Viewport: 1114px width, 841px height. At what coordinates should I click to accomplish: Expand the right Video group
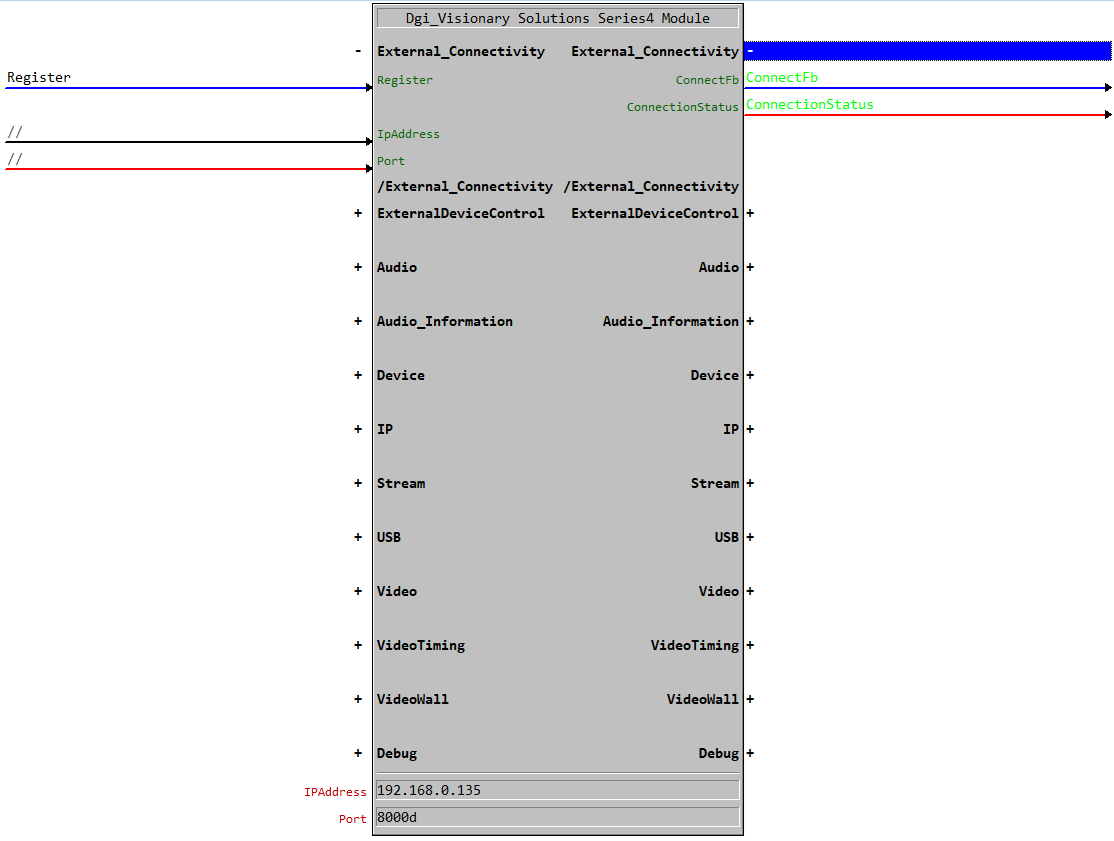click(750, 591)
